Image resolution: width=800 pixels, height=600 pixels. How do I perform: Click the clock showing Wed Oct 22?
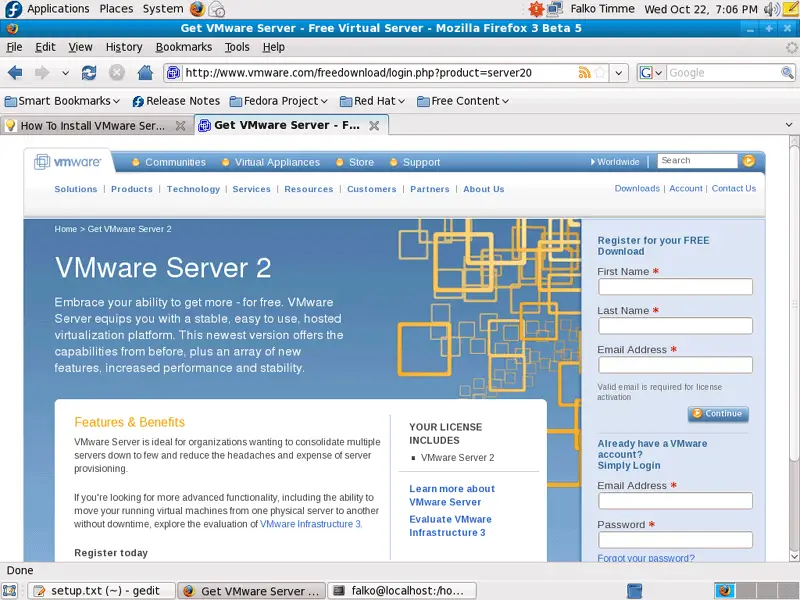701,9
